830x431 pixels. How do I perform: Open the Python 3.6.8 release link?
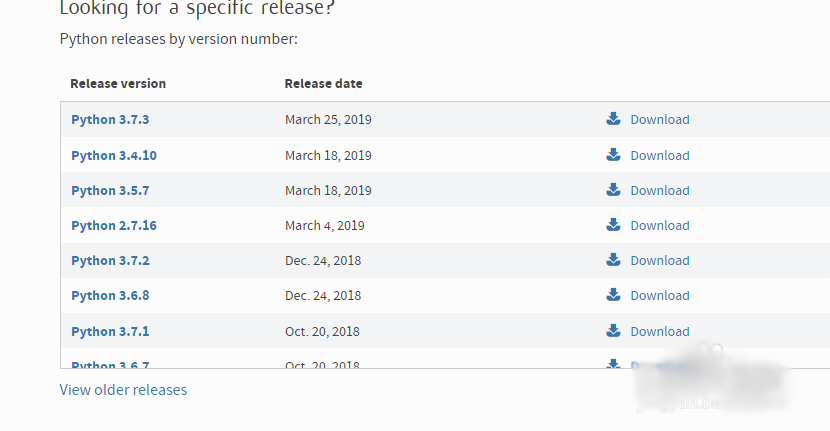(x=110, y=295)
